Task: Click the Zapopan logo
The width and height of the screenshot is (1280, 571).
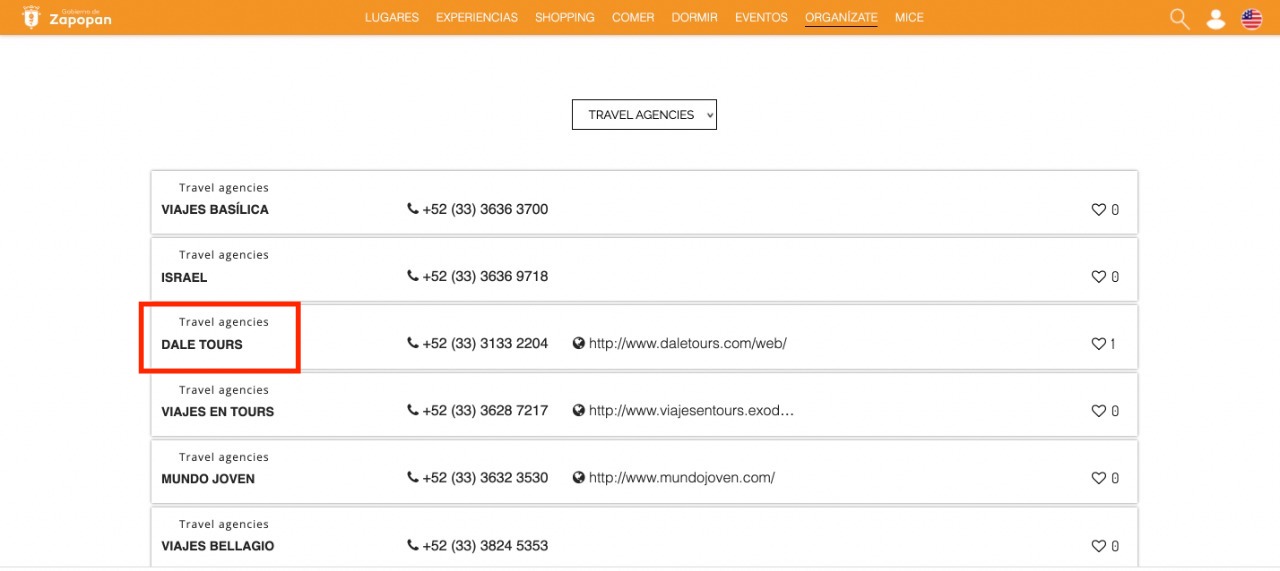Action: point(67,17)
